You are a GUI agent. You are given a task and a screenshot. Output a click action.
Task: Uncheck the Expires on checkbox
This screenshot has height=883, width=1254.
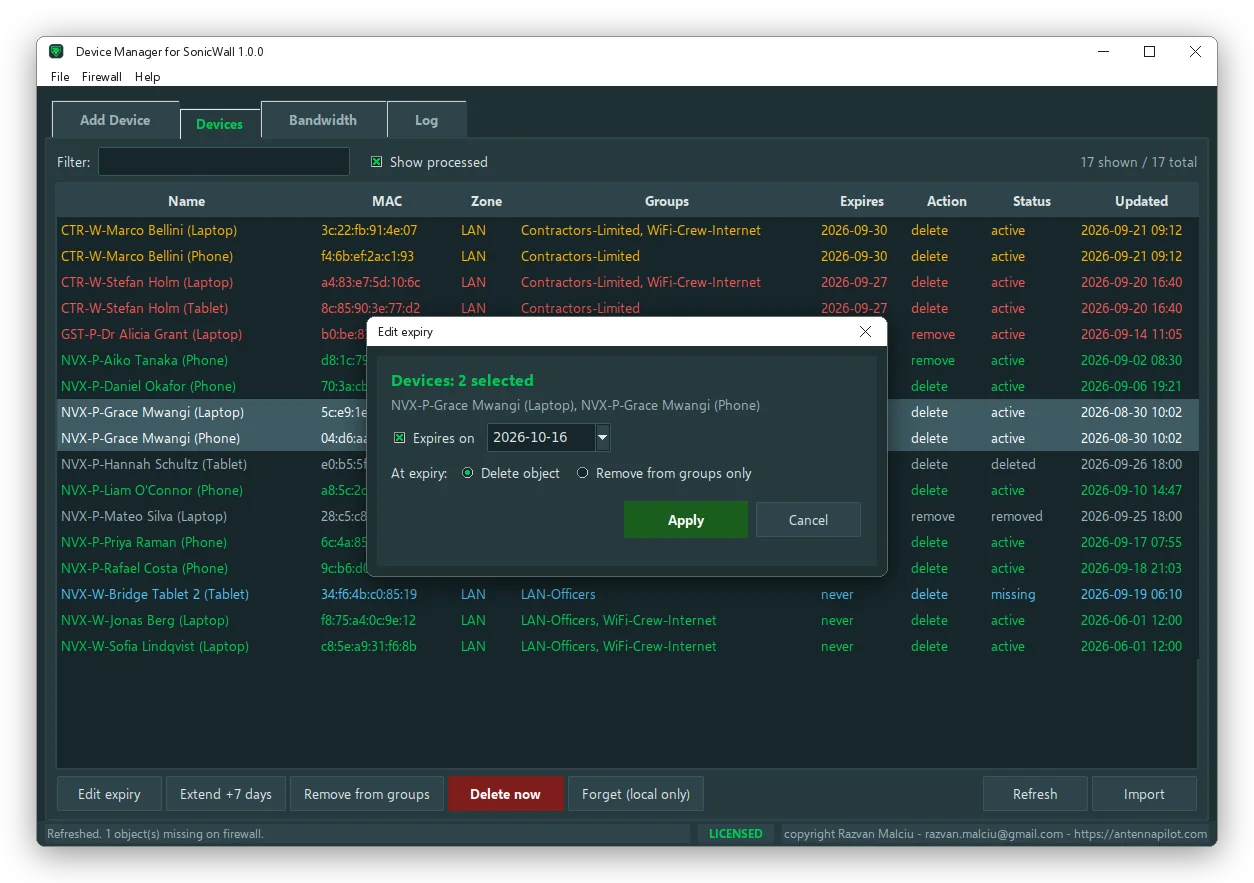coord(399,438)
